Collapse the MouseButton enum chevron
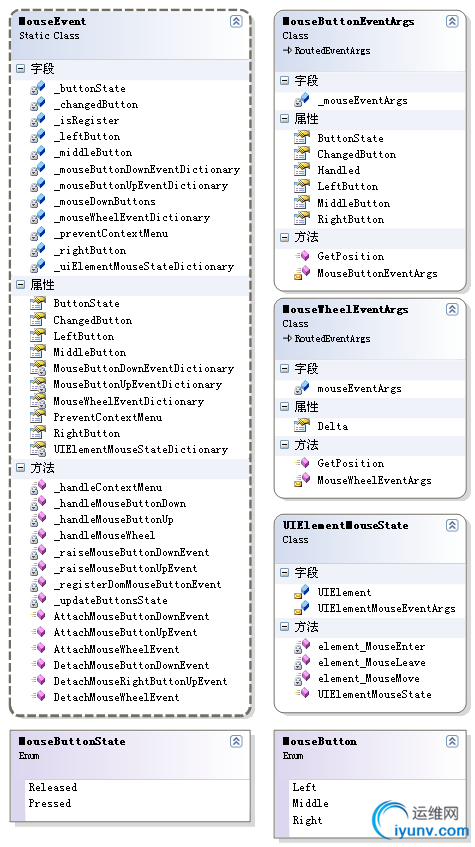Viewport: 475px width, 847px height. tap(452, 741)
